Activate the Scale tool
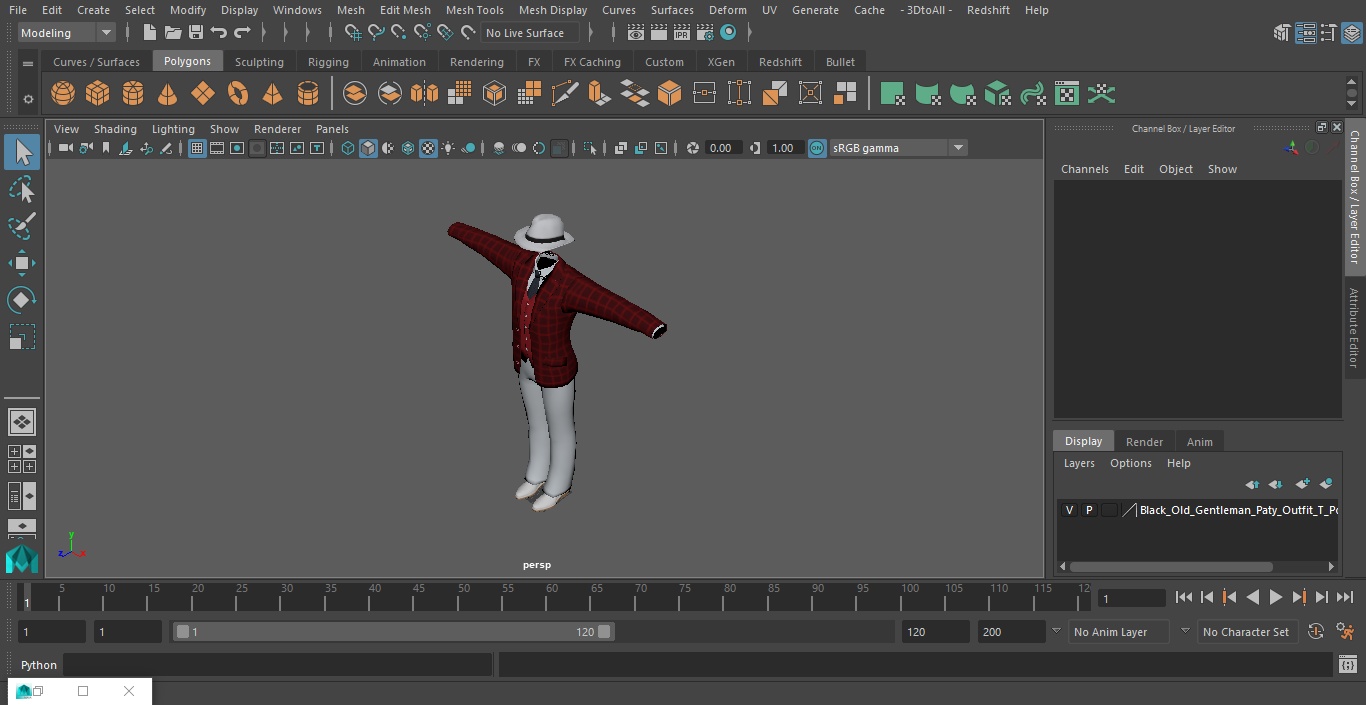The image size is (1366, 705). (x=22, y=337)
